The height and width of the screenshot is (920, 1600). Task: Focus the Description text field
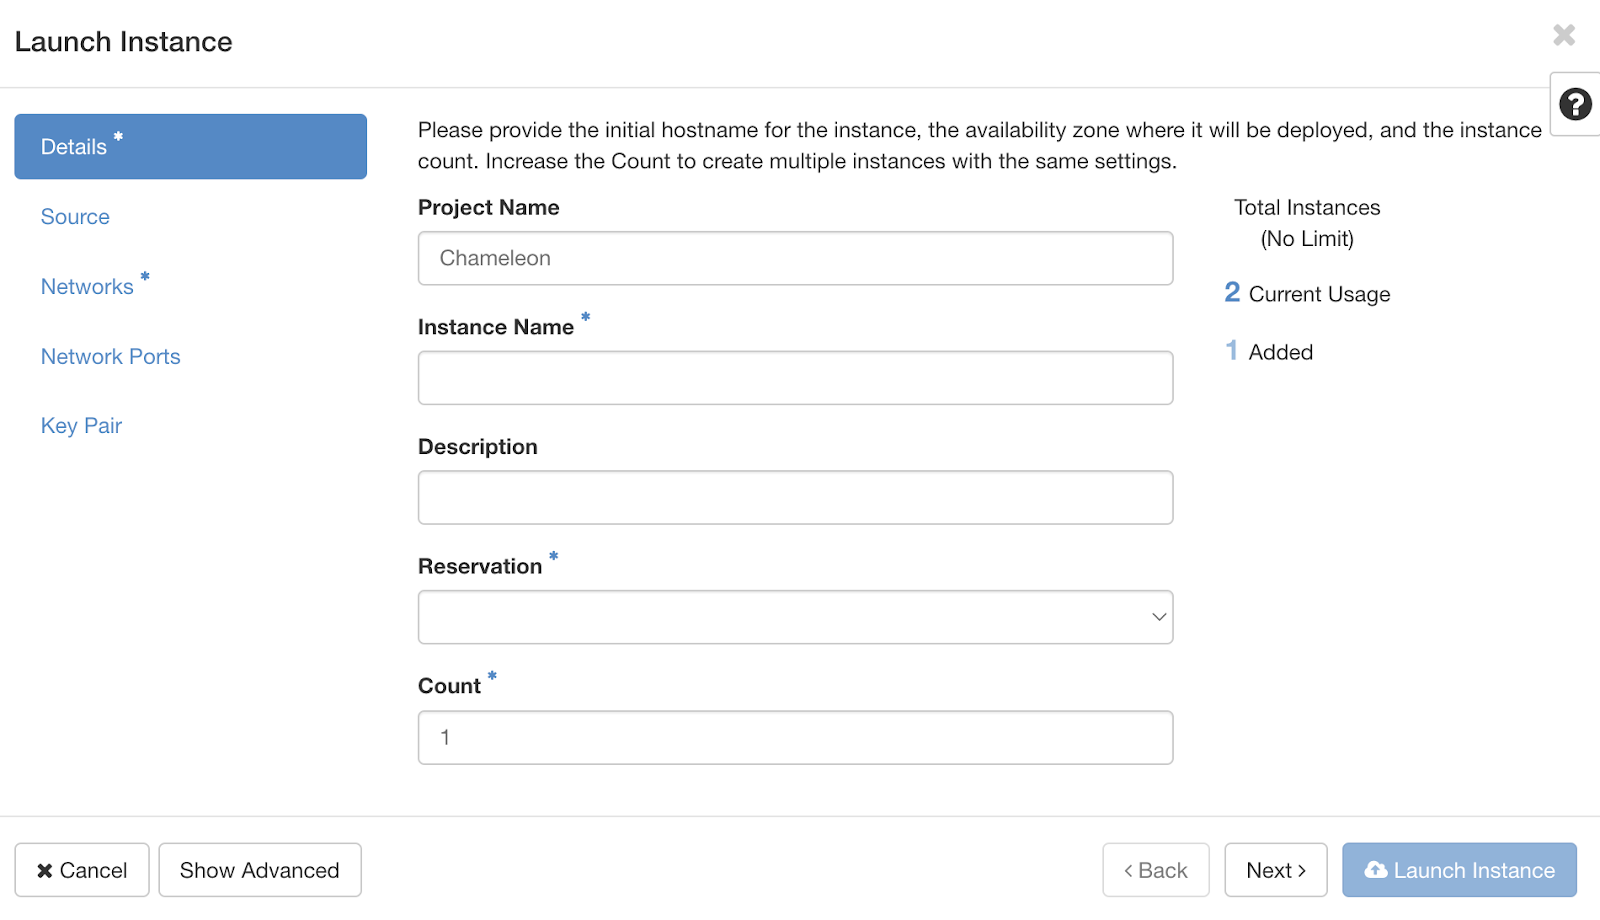795,498
